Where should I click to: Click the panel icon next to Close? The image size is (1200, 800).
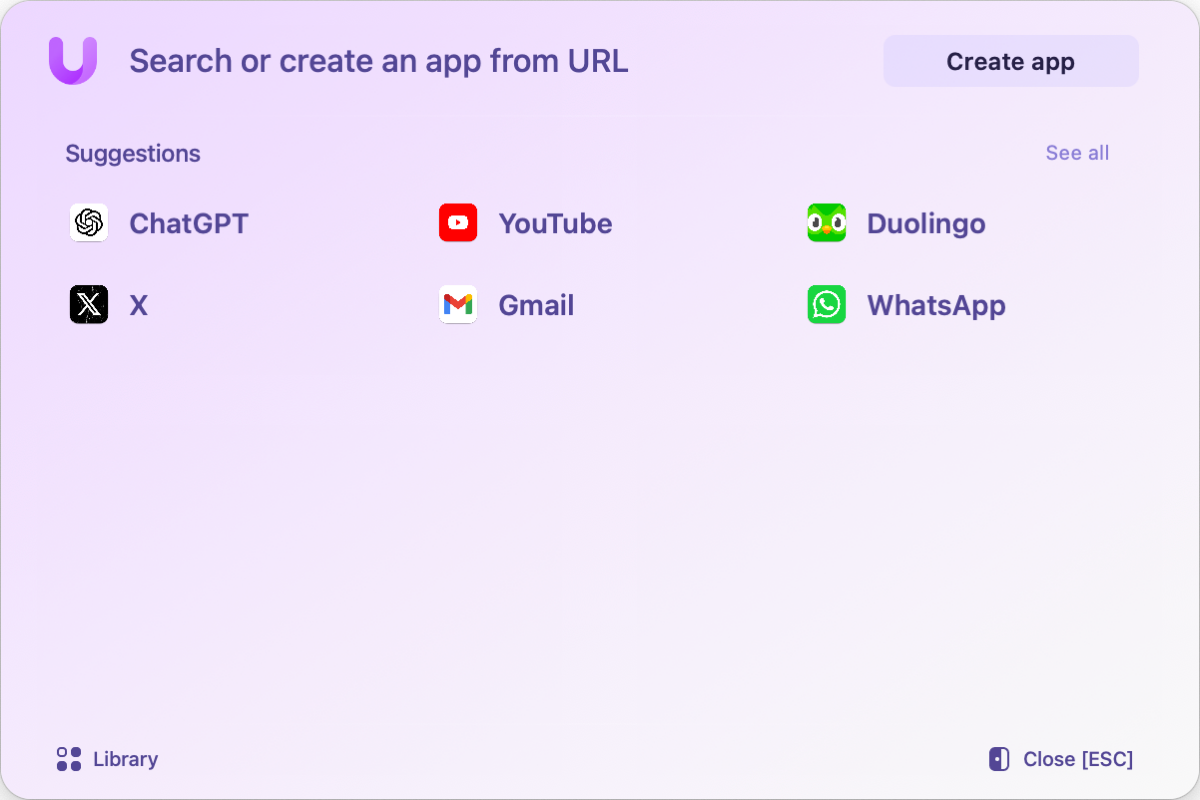[998, 759]
